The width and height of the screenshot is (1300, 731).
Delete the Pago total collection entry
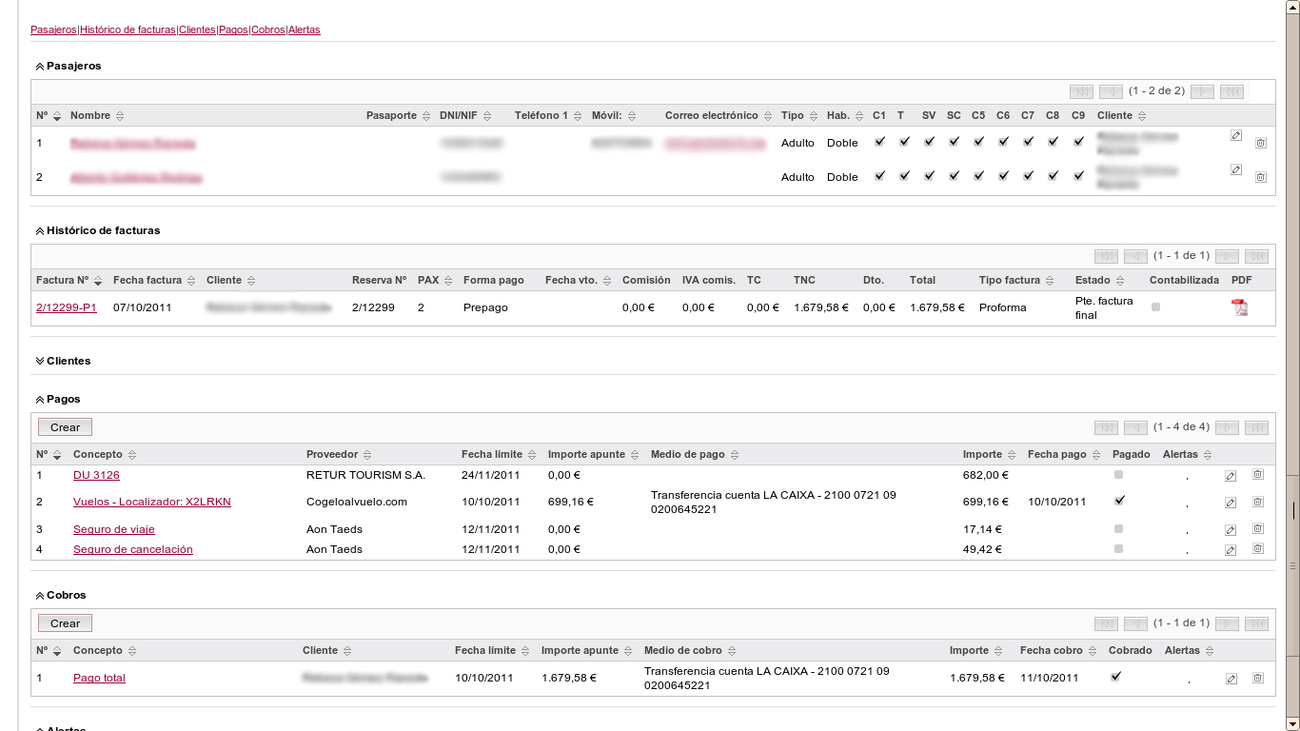tap(1257, 677)
